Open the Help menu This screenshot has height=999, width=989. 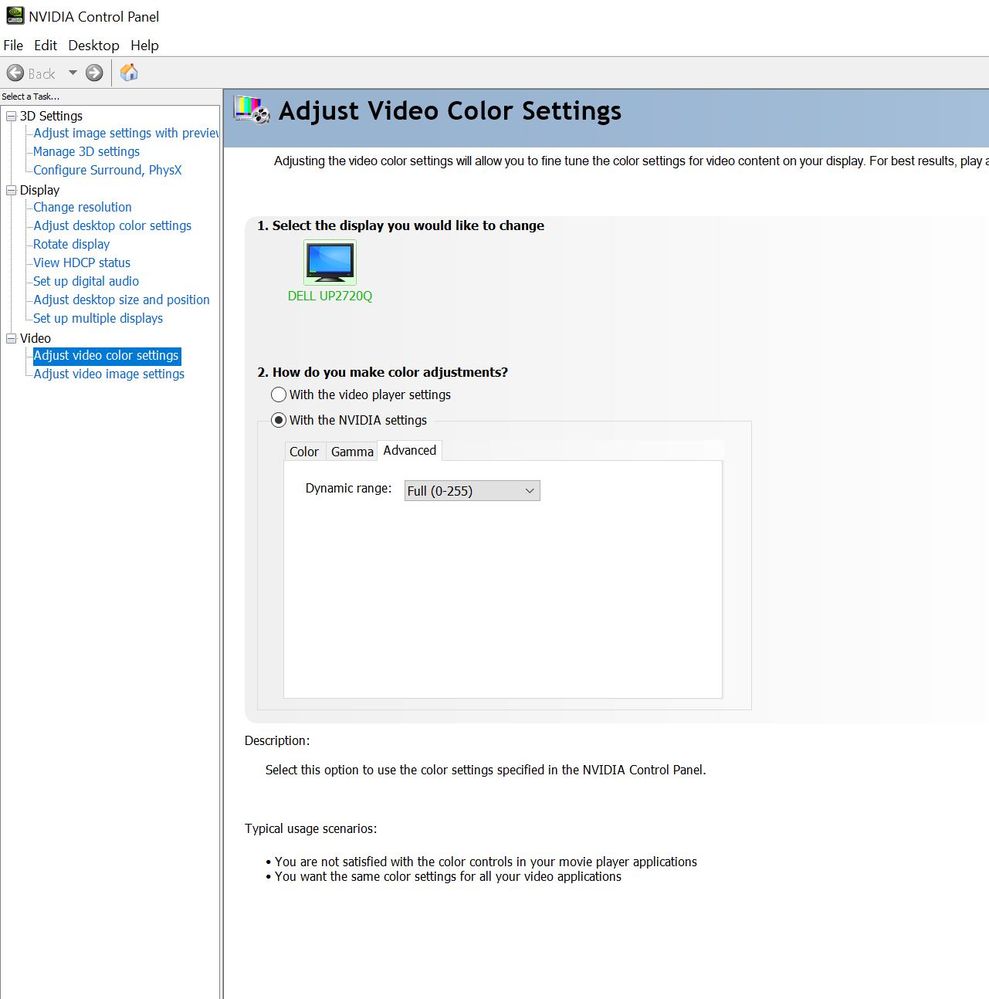pyautogui.click(x=145, y=45)
